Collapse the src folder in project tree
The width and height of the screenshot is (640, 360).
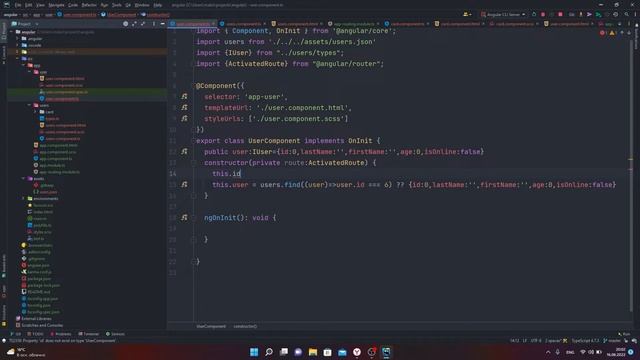tap(18, 58)
